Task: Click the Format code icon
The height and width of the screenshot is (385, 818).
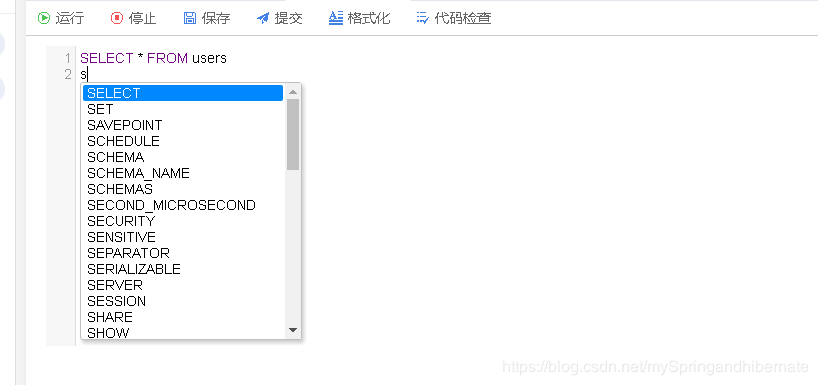Action: coord(335,18)
